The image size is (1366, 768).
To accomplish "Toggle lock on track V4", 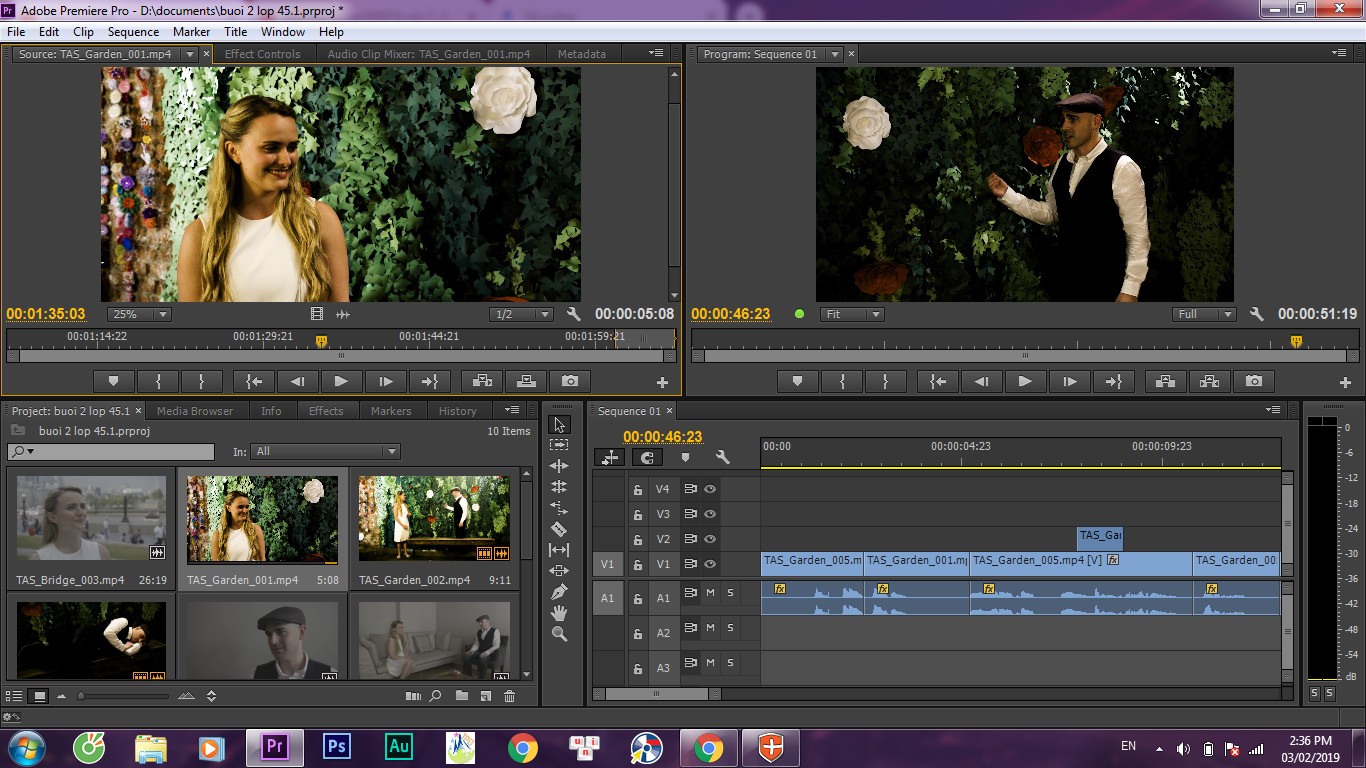I will tap(637, 490).
